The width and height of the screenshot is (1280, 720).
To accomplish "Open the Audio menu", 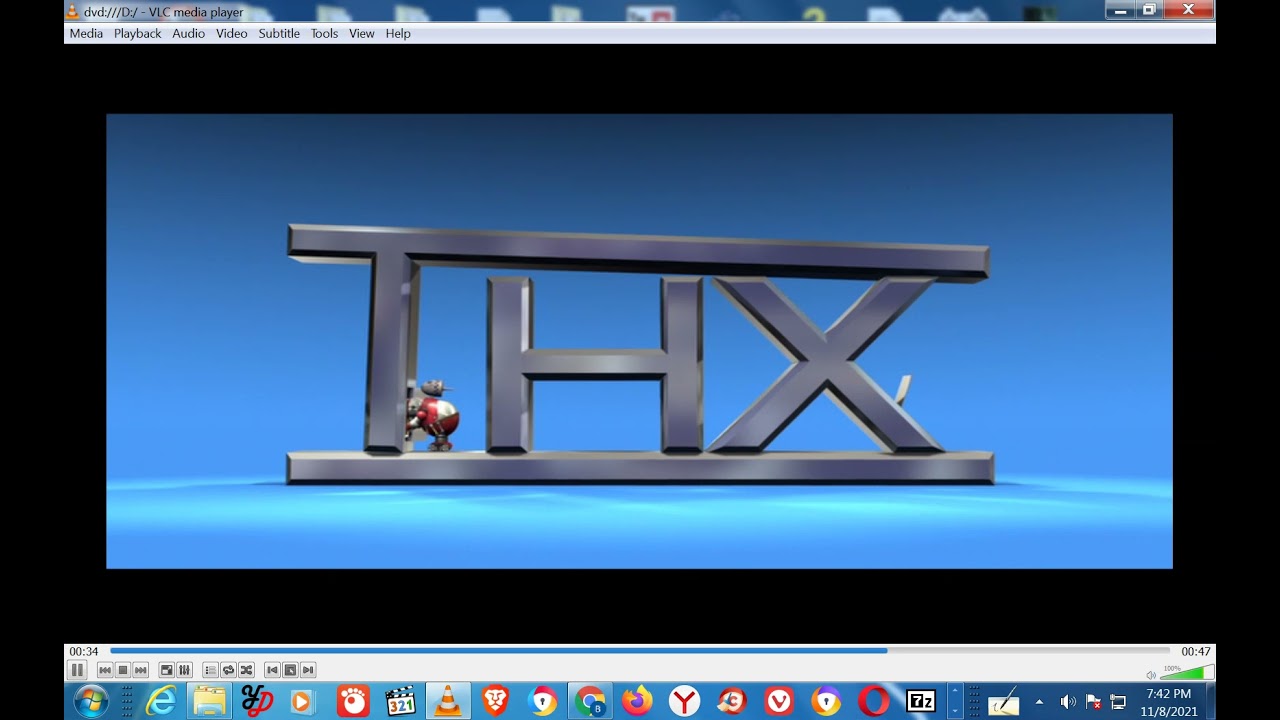I will [x=188, y=33].
